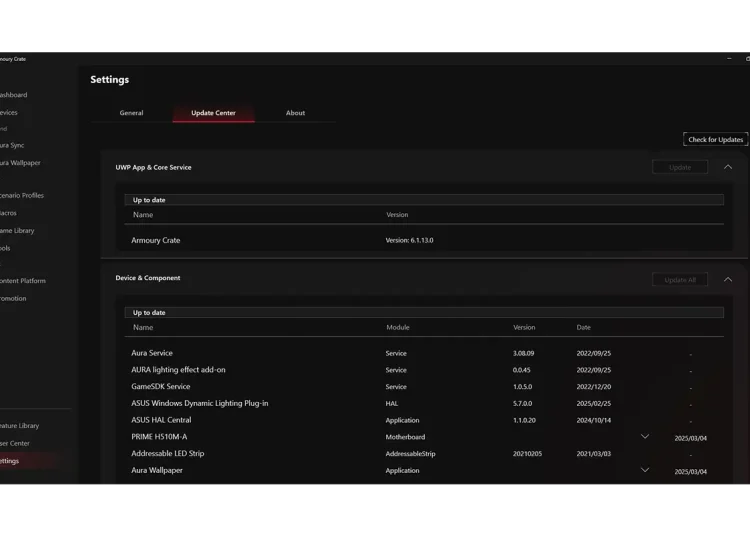Screen dimensions: 750x536
Task: Click the HAL module cell
Action: point(392,404)
